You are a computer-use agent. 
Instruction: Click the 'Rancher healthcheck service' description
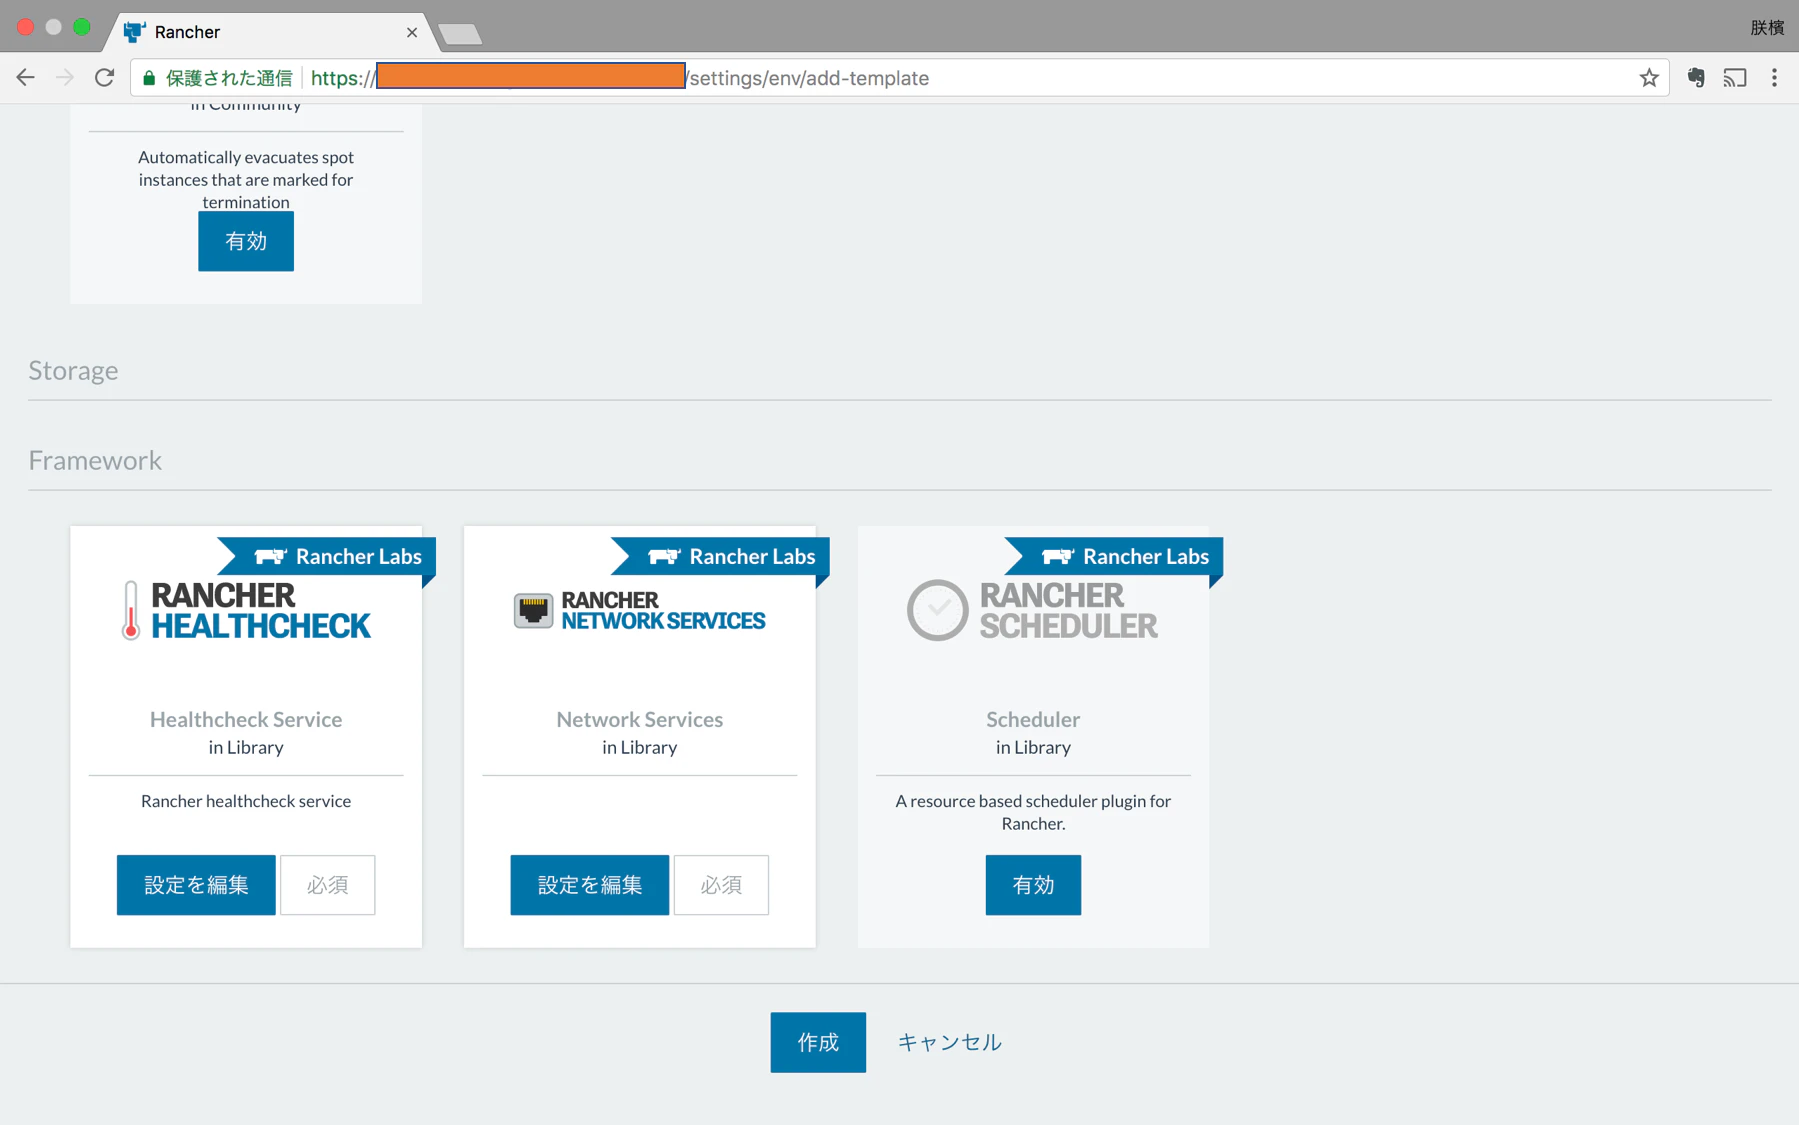[x=246, y=801]
